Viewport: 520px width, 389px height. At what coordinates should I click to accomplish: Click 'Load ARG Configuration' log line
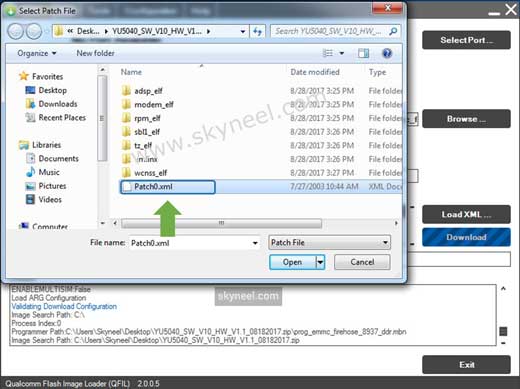[49, 298]
